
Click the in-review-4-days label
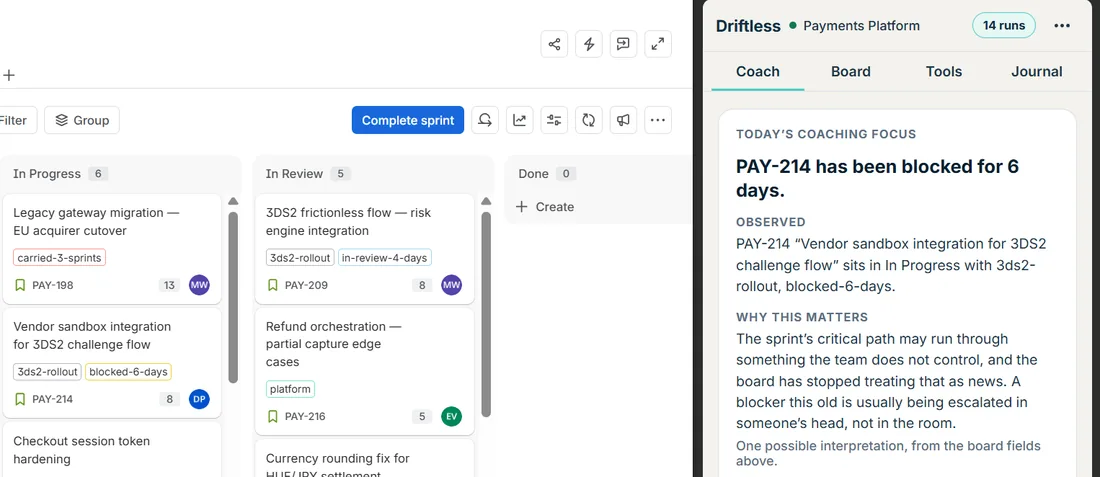384,257
